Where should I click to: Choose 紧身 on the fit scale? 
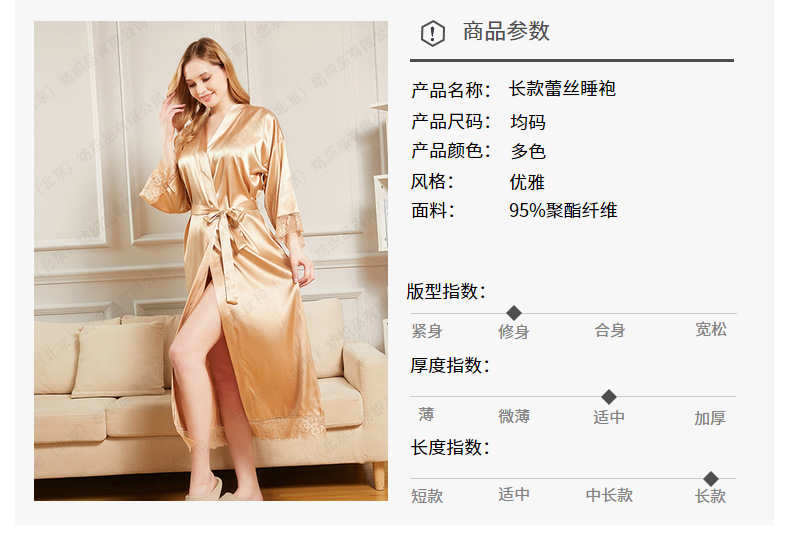[427, 331]
